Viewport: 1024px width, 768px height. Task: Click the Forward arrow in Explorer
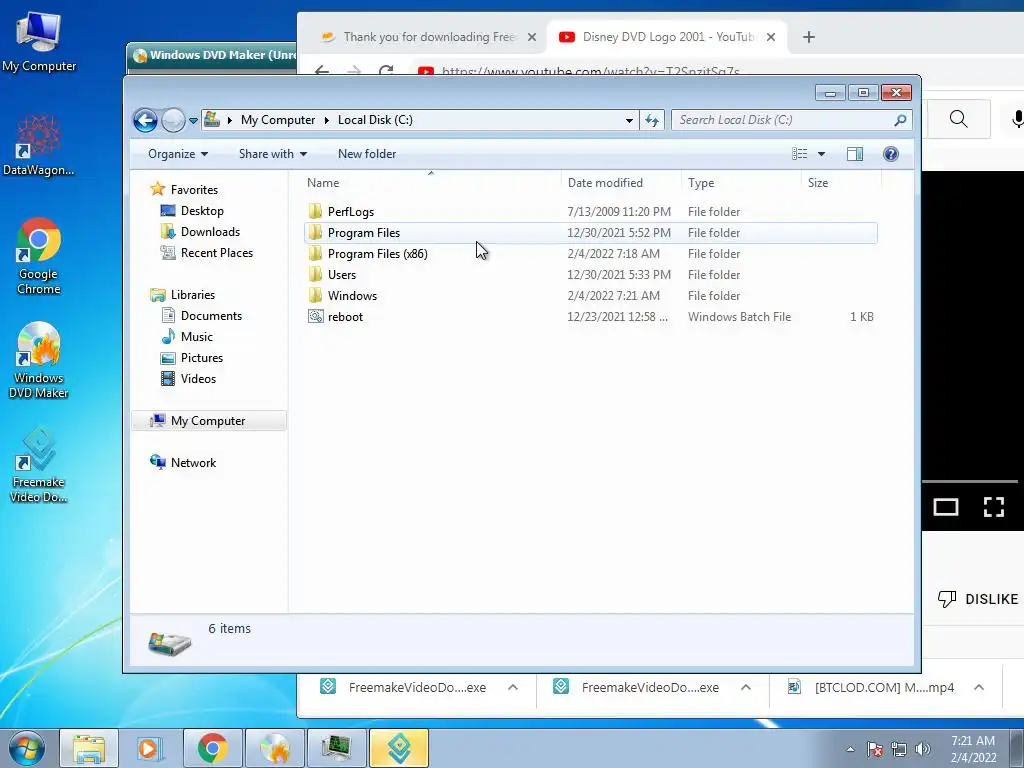point(173,120)
